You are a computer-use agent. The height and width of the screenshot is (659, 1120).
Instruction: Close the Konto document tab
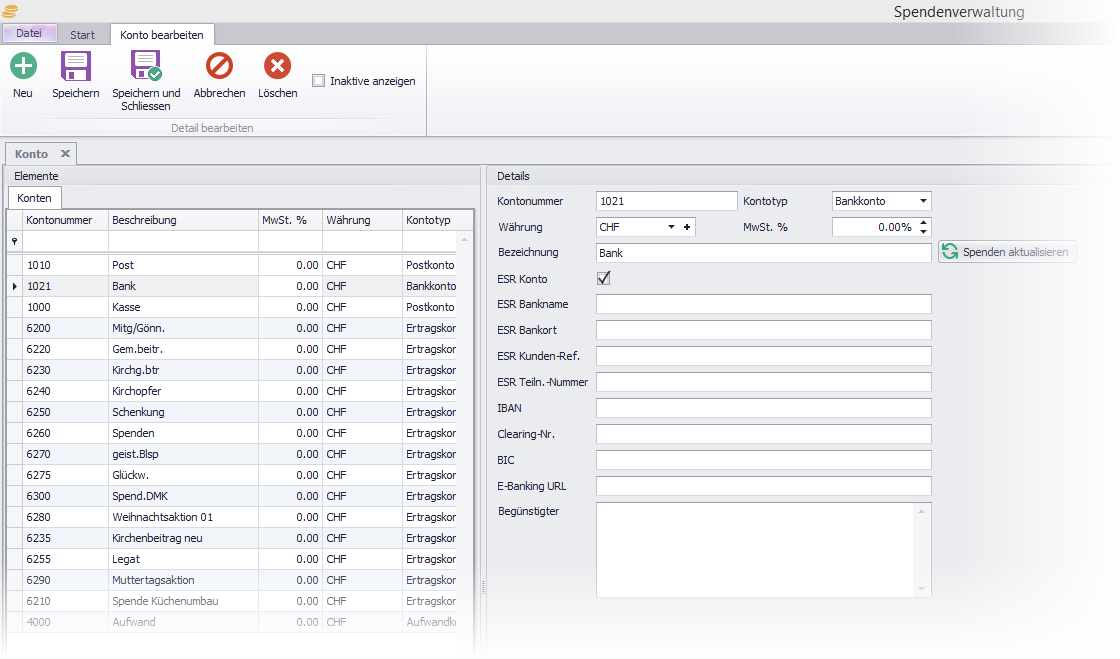click(65, 154)
